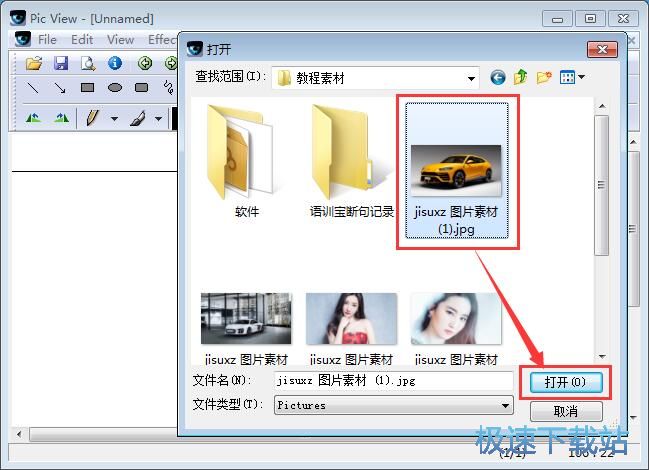
Task: Select the woman in red dress thumbnail
Action: pyautogui.click(x=351, y=319)
